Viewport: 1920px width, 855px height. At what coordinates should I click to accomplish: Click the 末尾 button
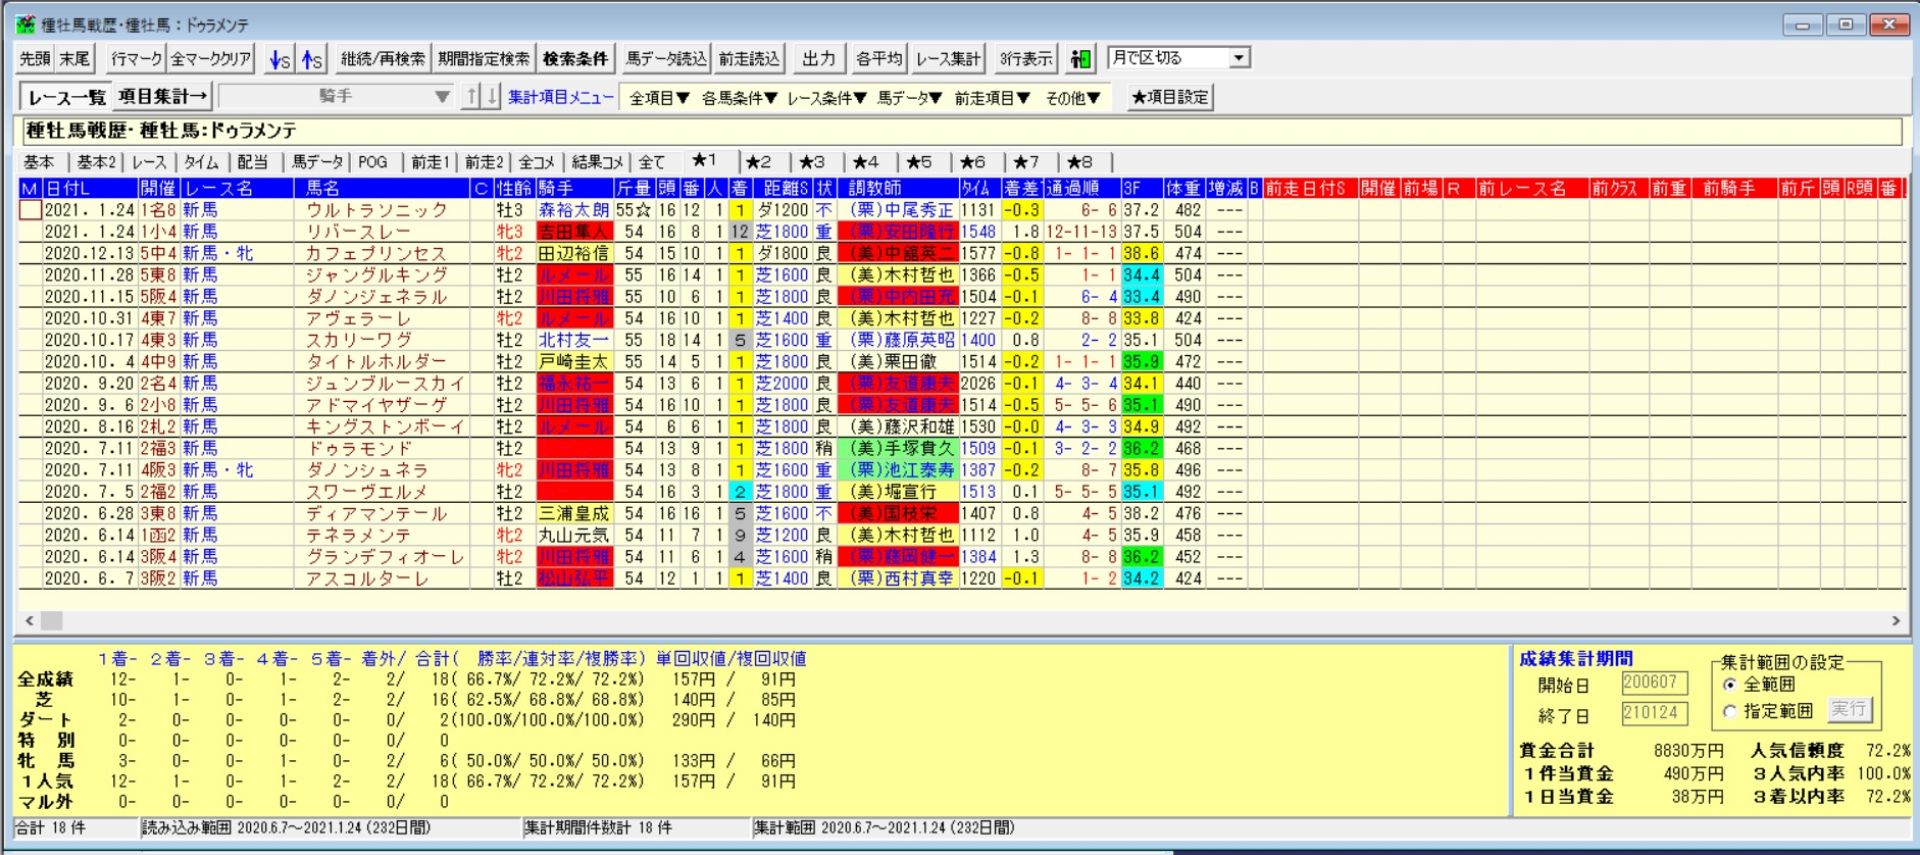(75, 59)
